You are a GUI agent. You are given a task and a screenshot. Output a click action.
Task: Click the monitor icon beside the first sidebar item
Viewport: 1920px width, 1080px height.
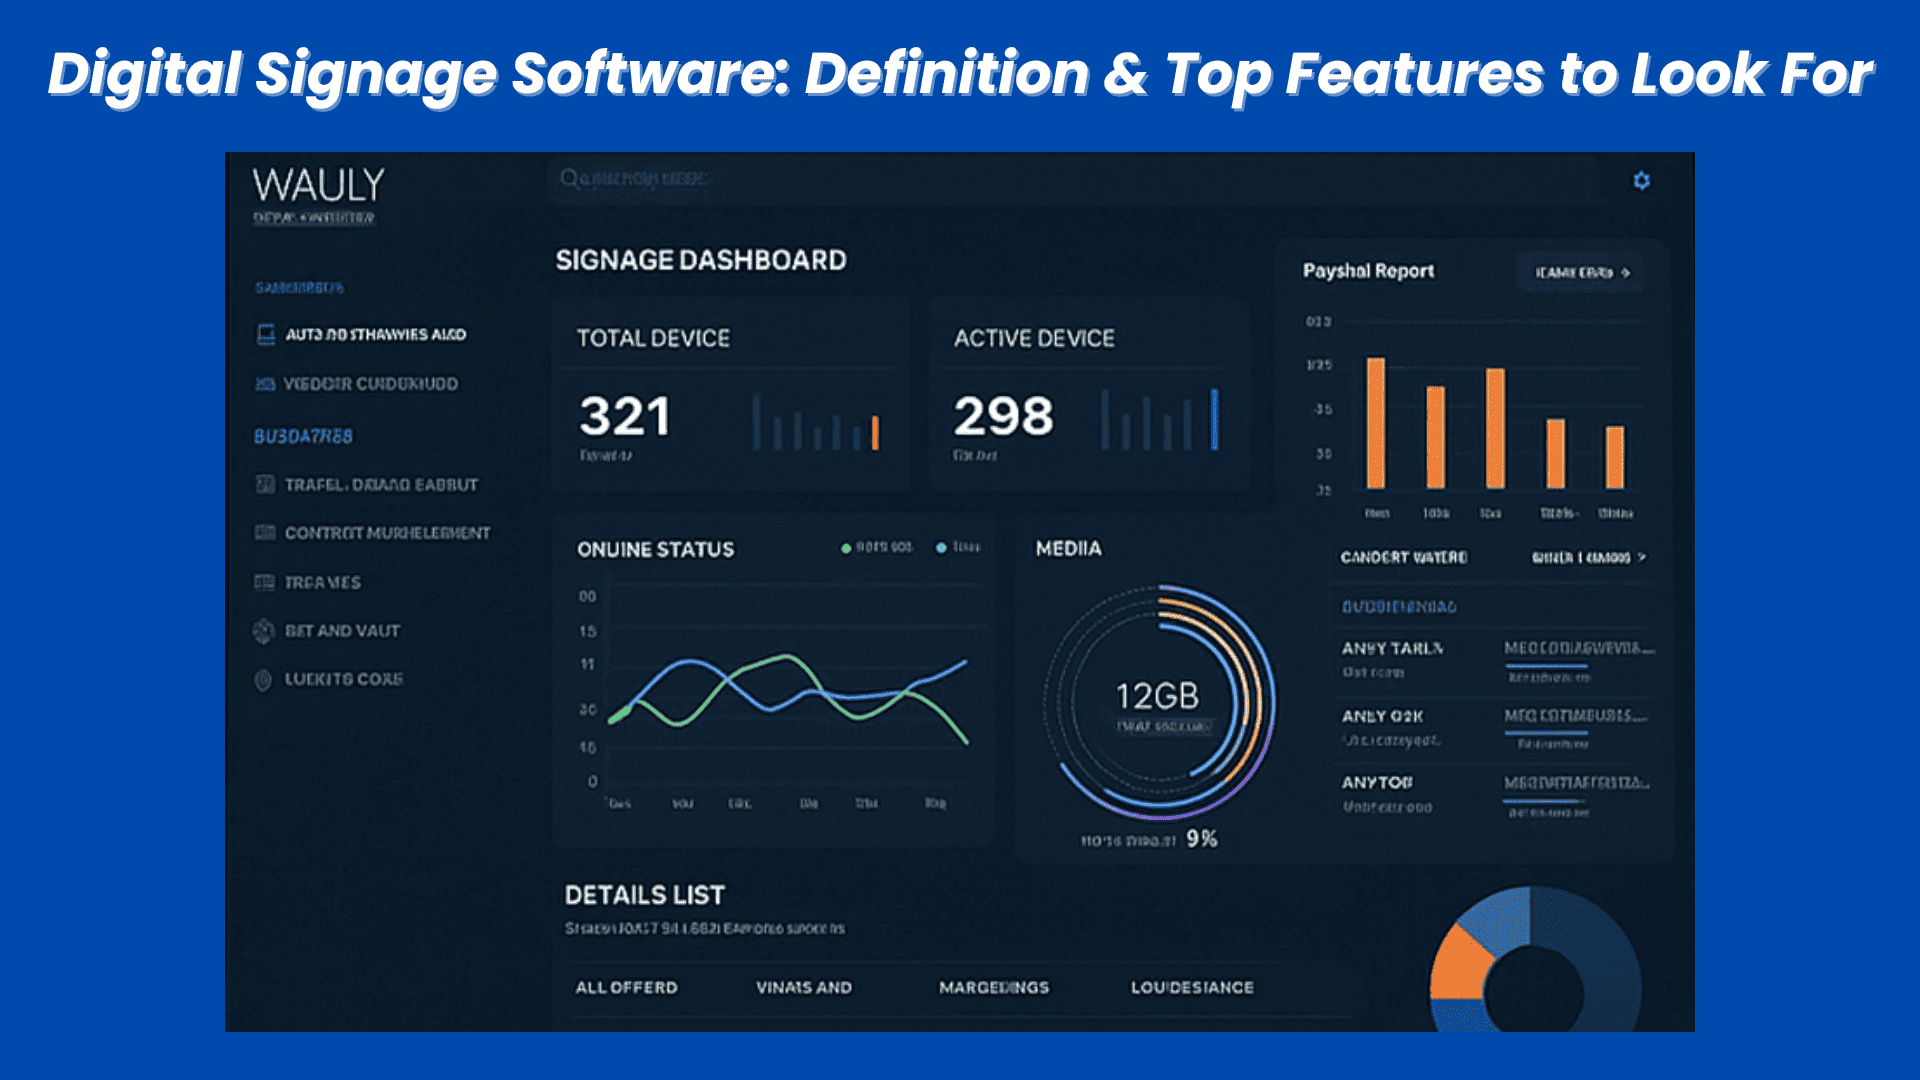(x=266, y=334)
